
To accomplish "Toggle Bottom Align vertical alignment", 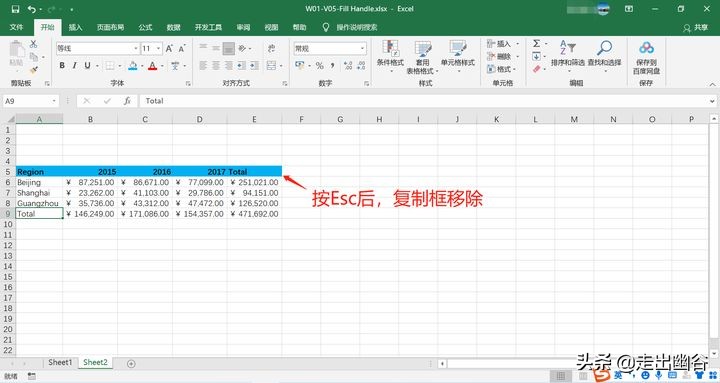I will 229,48.
